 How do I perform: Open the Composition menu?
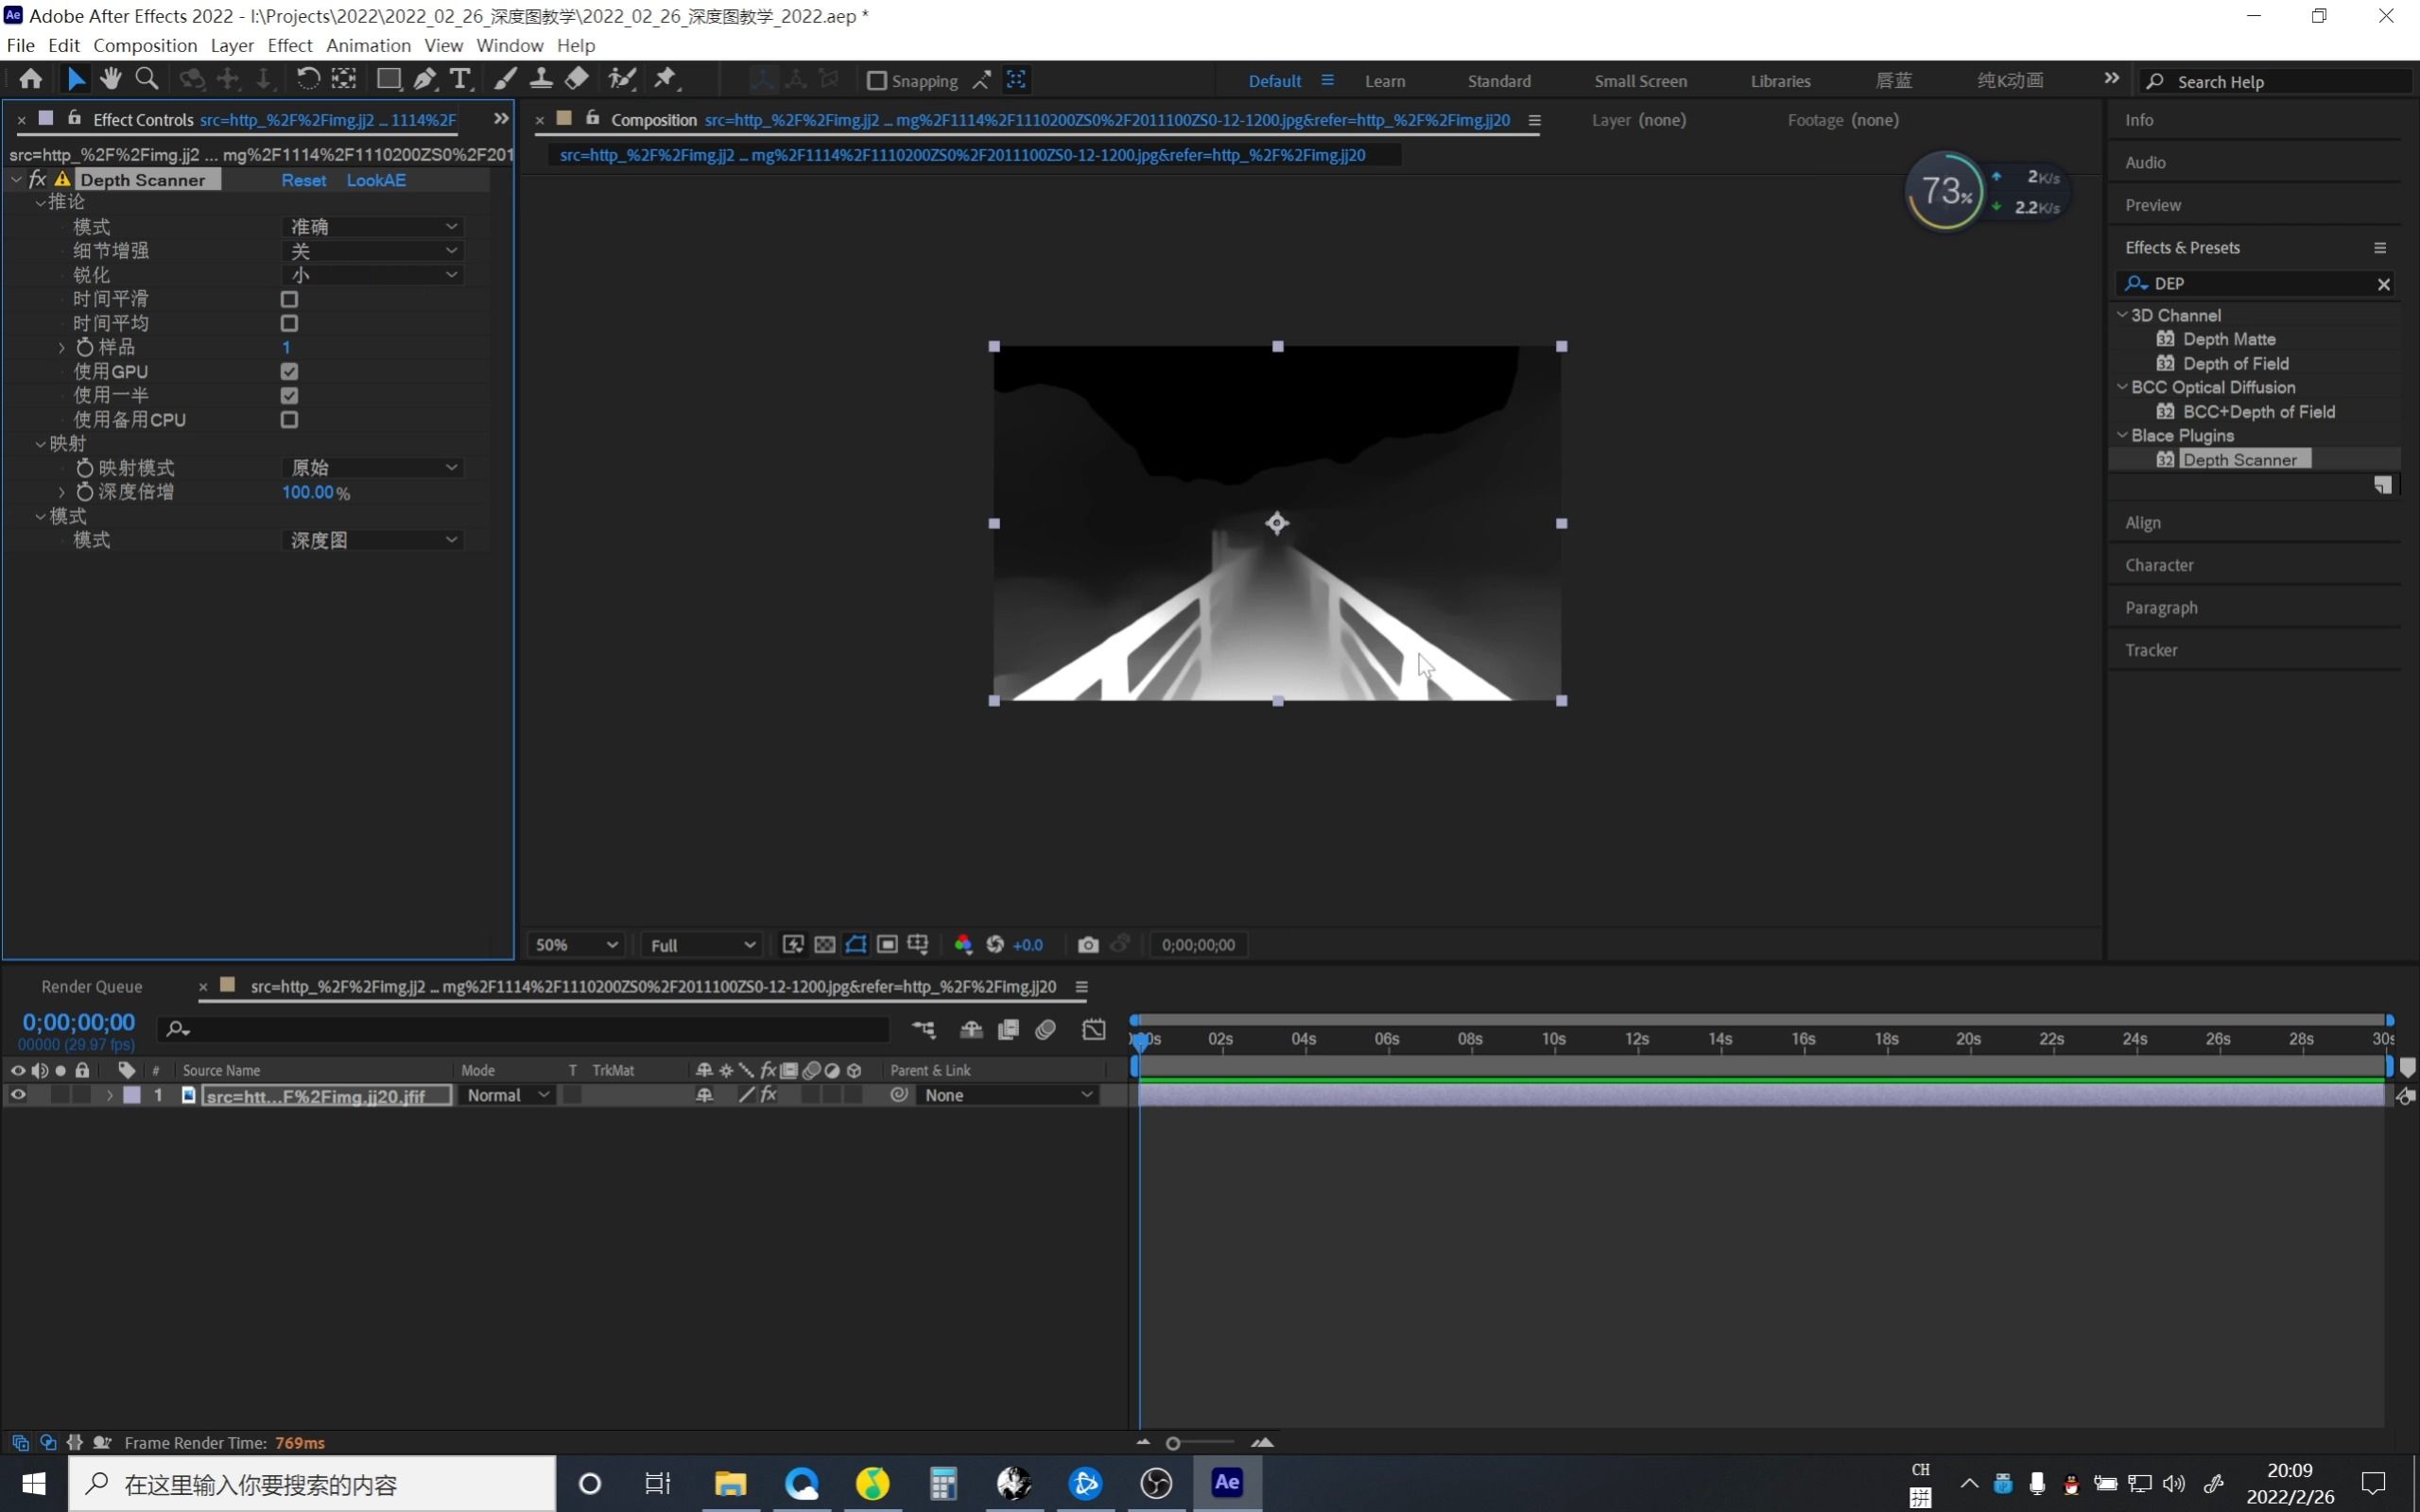pos(144,45)
